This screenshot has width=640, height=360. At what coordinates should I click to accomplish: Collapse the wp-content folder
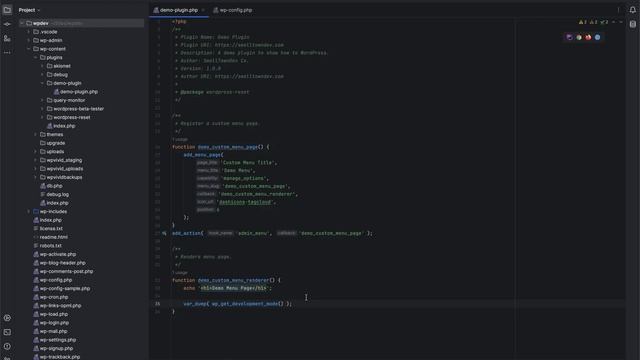pyautogui.click(x=29, y=49)
